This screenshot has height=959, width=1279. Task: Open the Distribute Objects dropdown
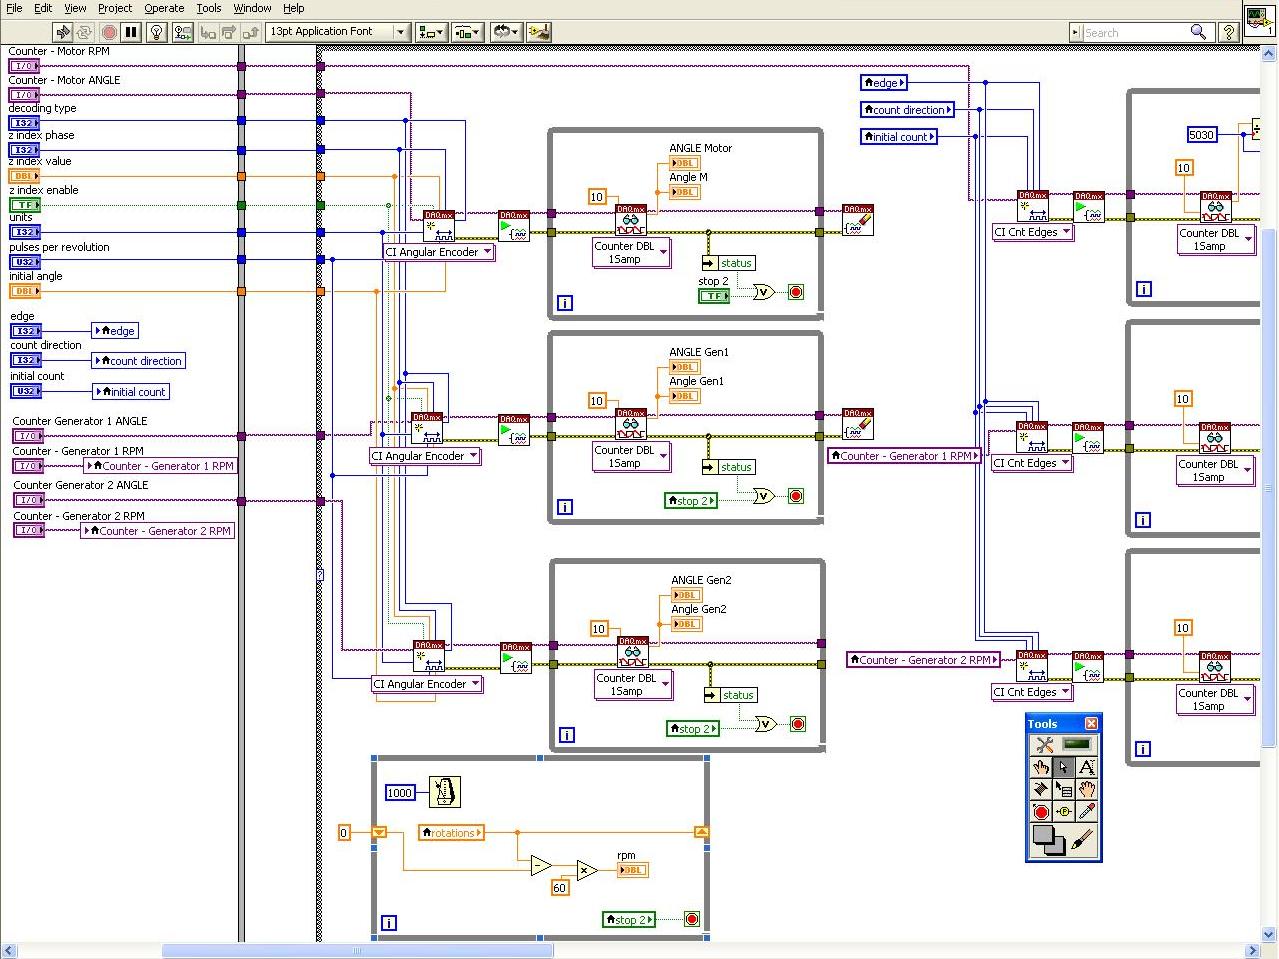point(468,32)
